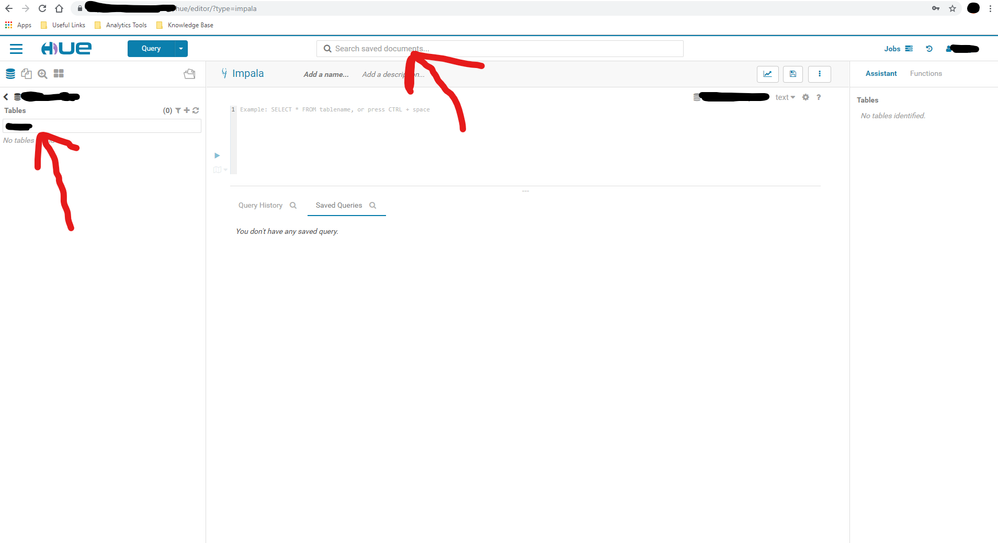Save the query with the disk icon
Image resolution: width=998 pixels, height=543 pixels.
(x=793, y=74)
